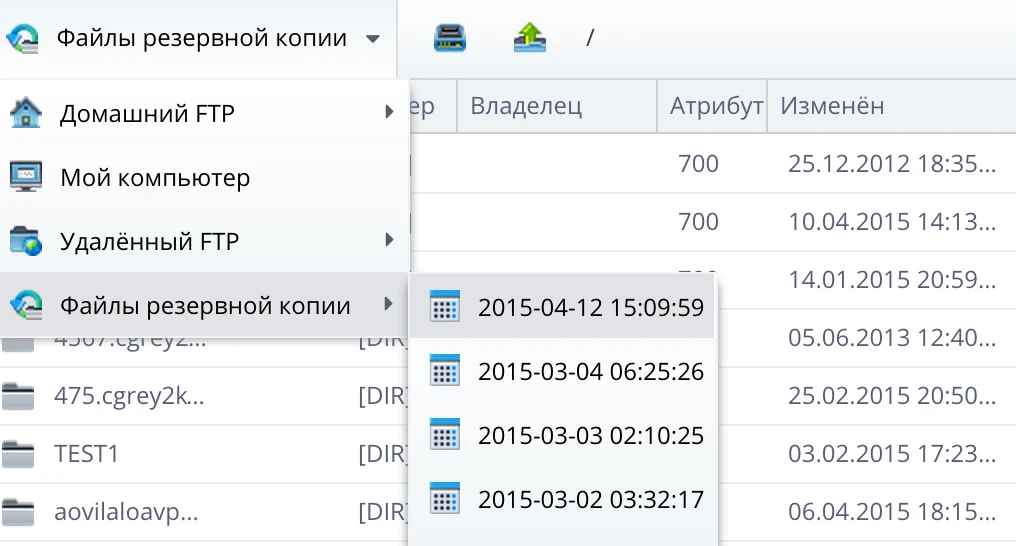Screen dimensions: 1016x546
Task: Click [DIR] label in 475.cgrey2k... row
Action: [x=384, y=396]
